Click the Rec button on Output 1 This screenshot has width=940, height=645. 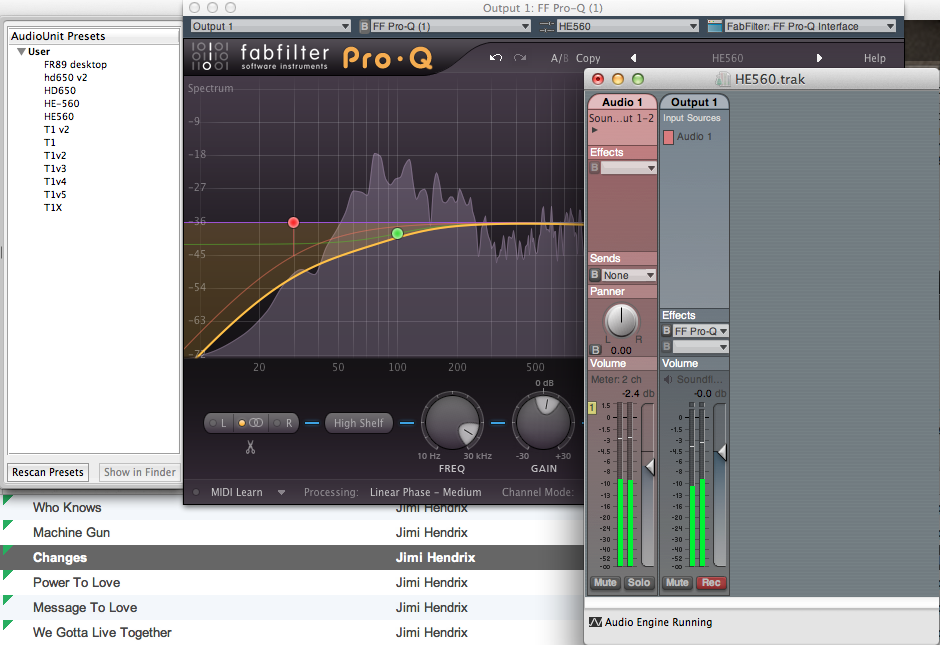(711, 583)
